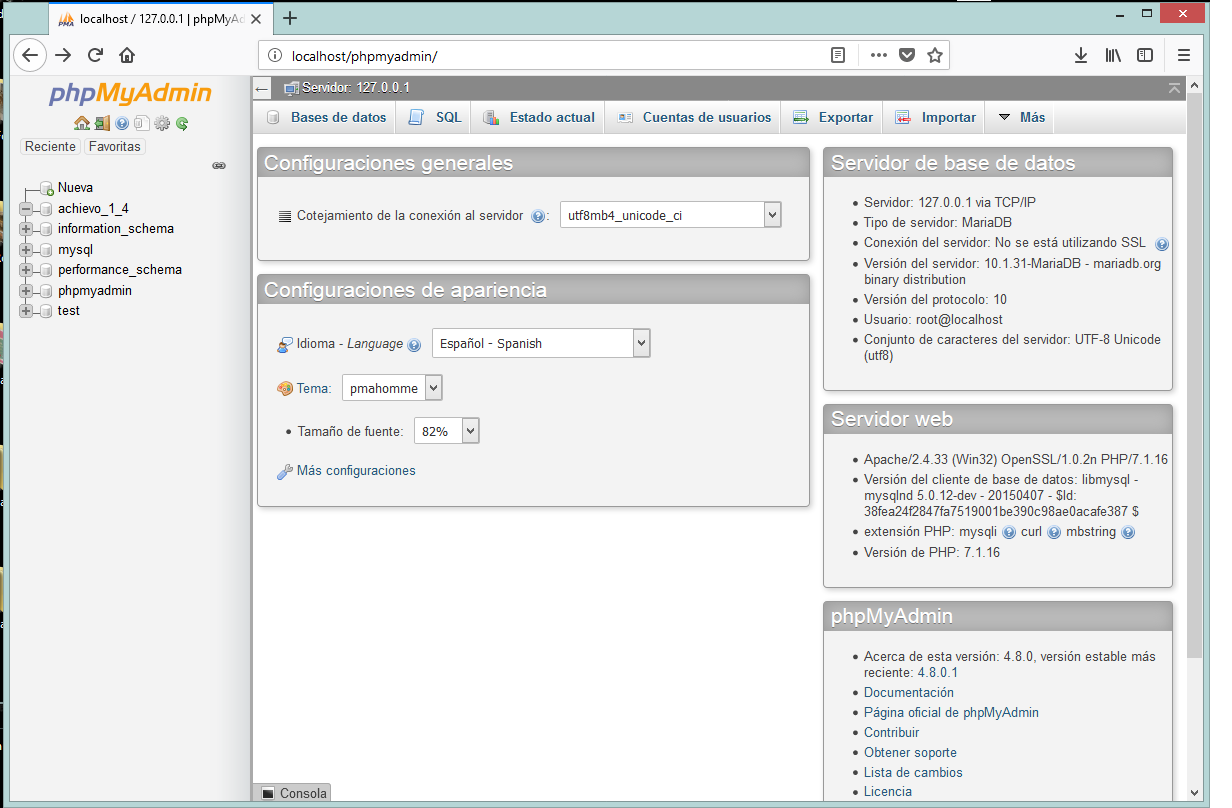Screen dimensions: 1232x808
Task: Create a new database via Nueva
Action: (x=75, y=188)
